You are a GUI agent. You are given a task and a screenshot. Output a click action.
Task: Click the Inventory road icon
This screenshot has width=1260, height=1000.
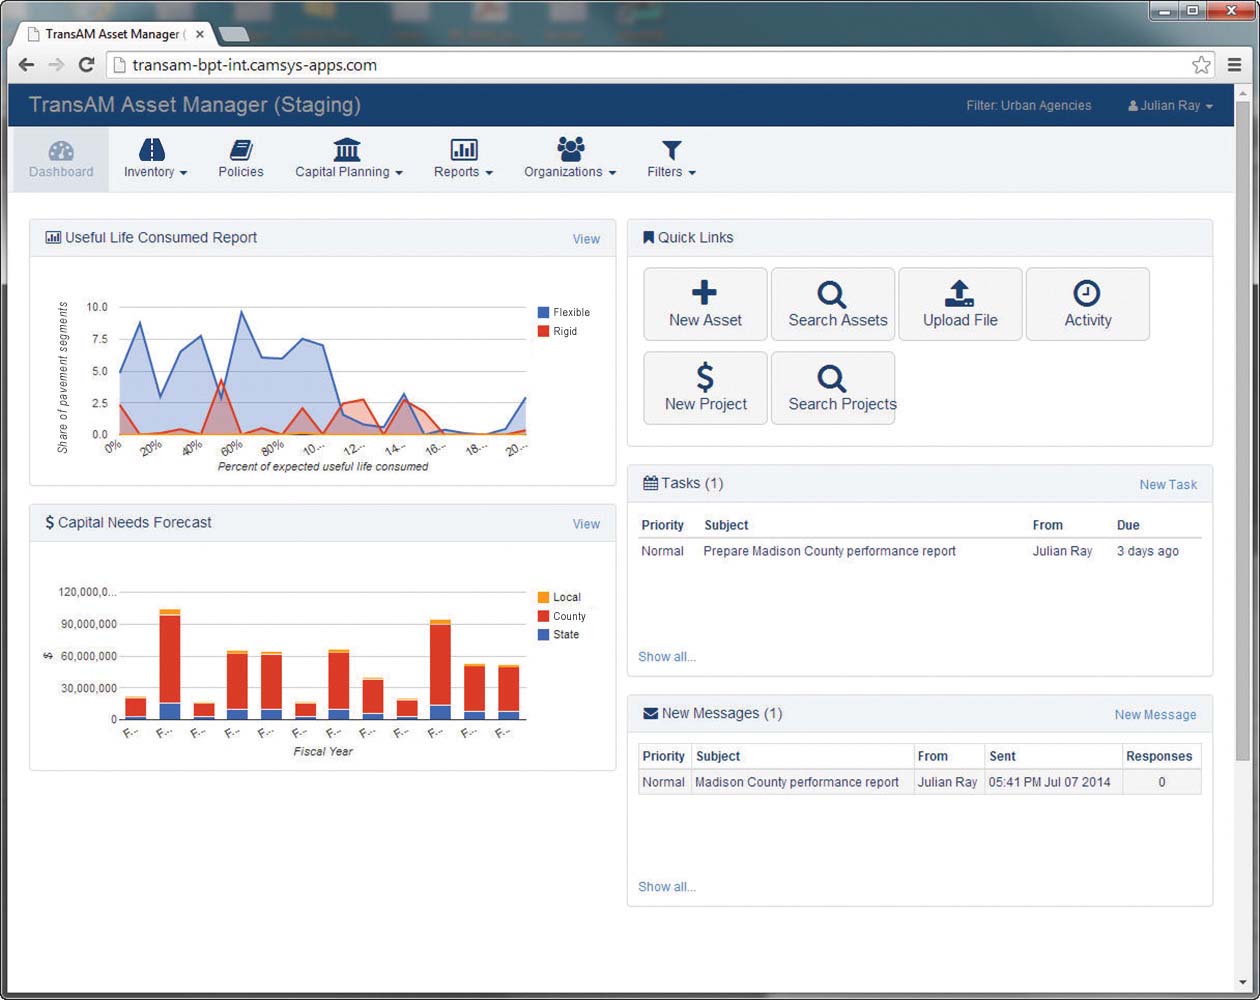[x=152, y=150]
